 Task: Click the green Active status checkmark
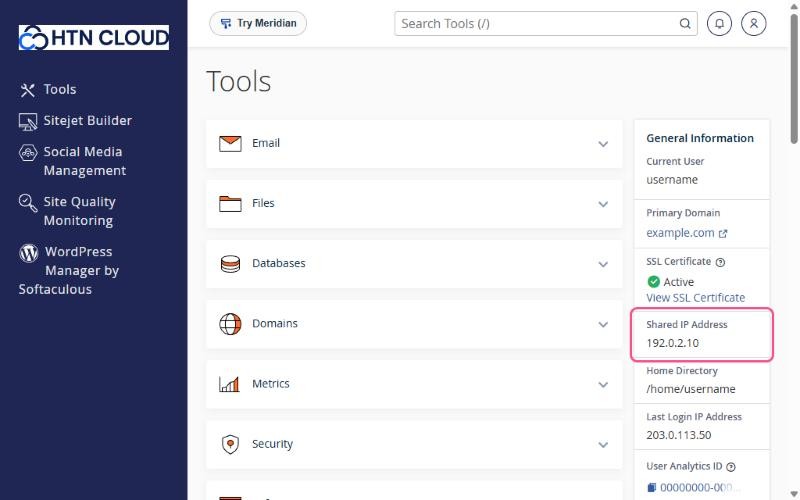tap(653, 282)
